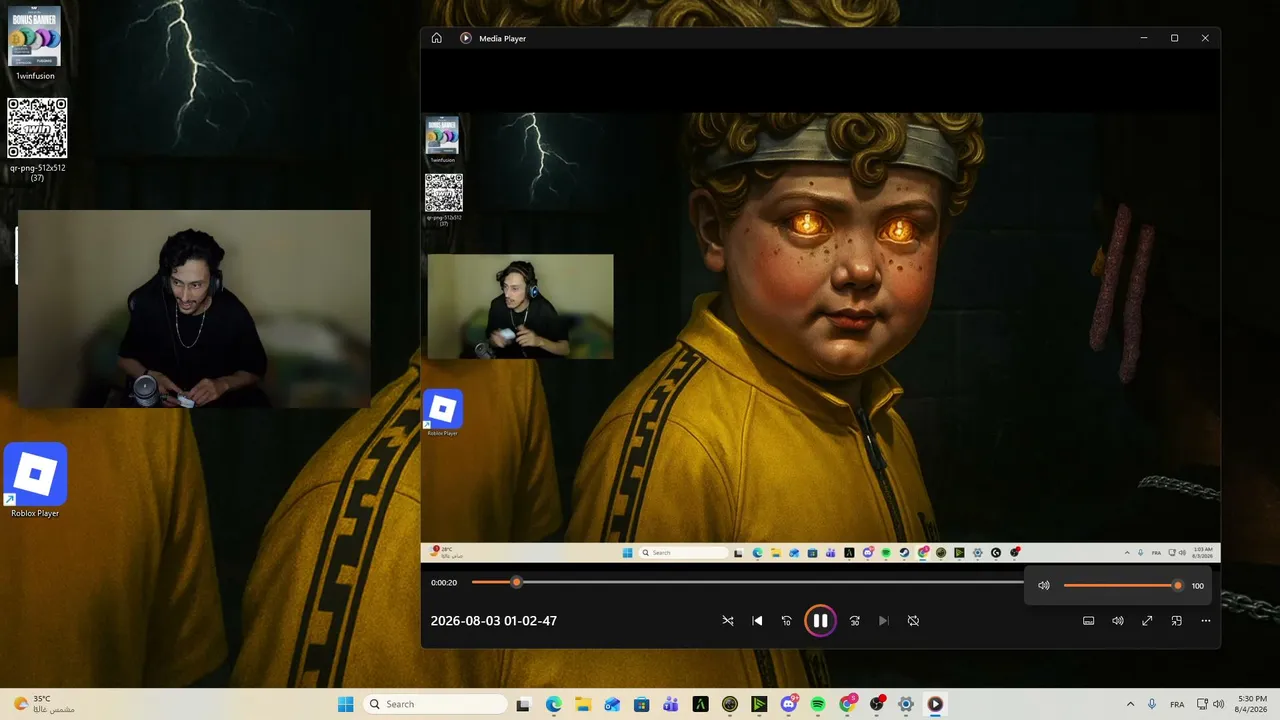Go to Media Player home

point(437,38)
